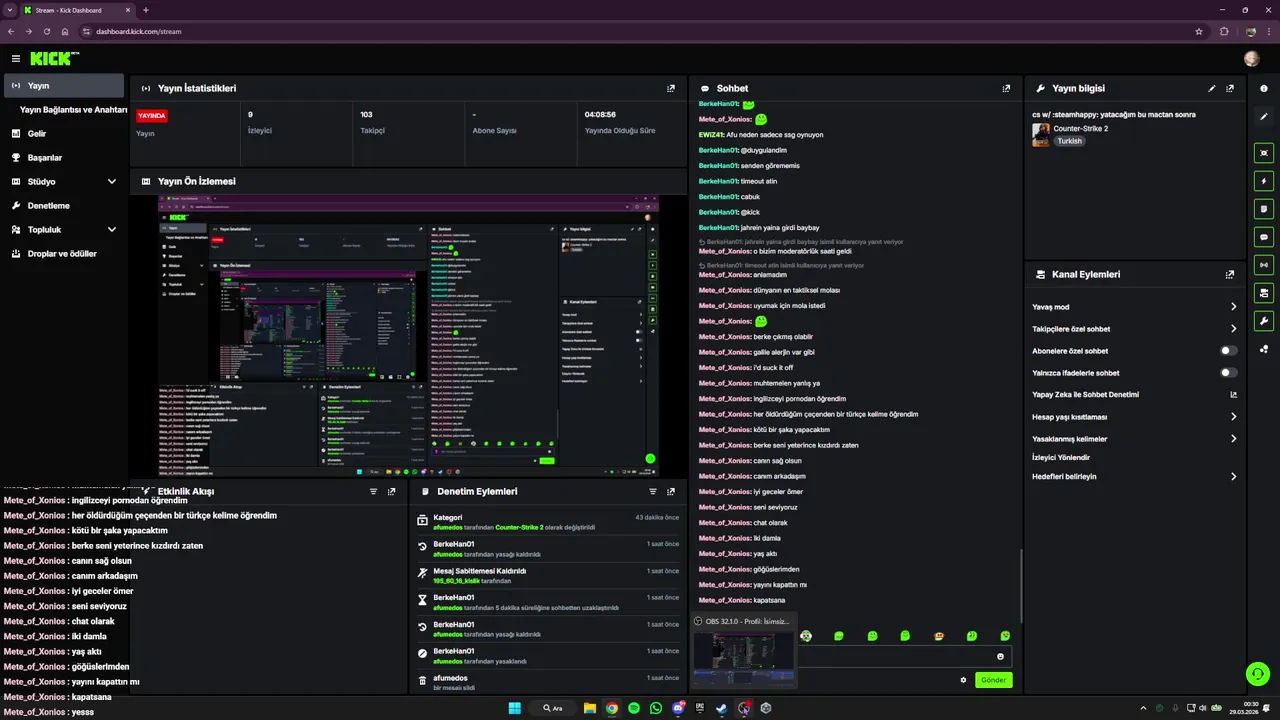Open Yavaş mod settings chevron
Image resolution: width=1280 pixels, height=720 pixels.
tap(1233, 307)
